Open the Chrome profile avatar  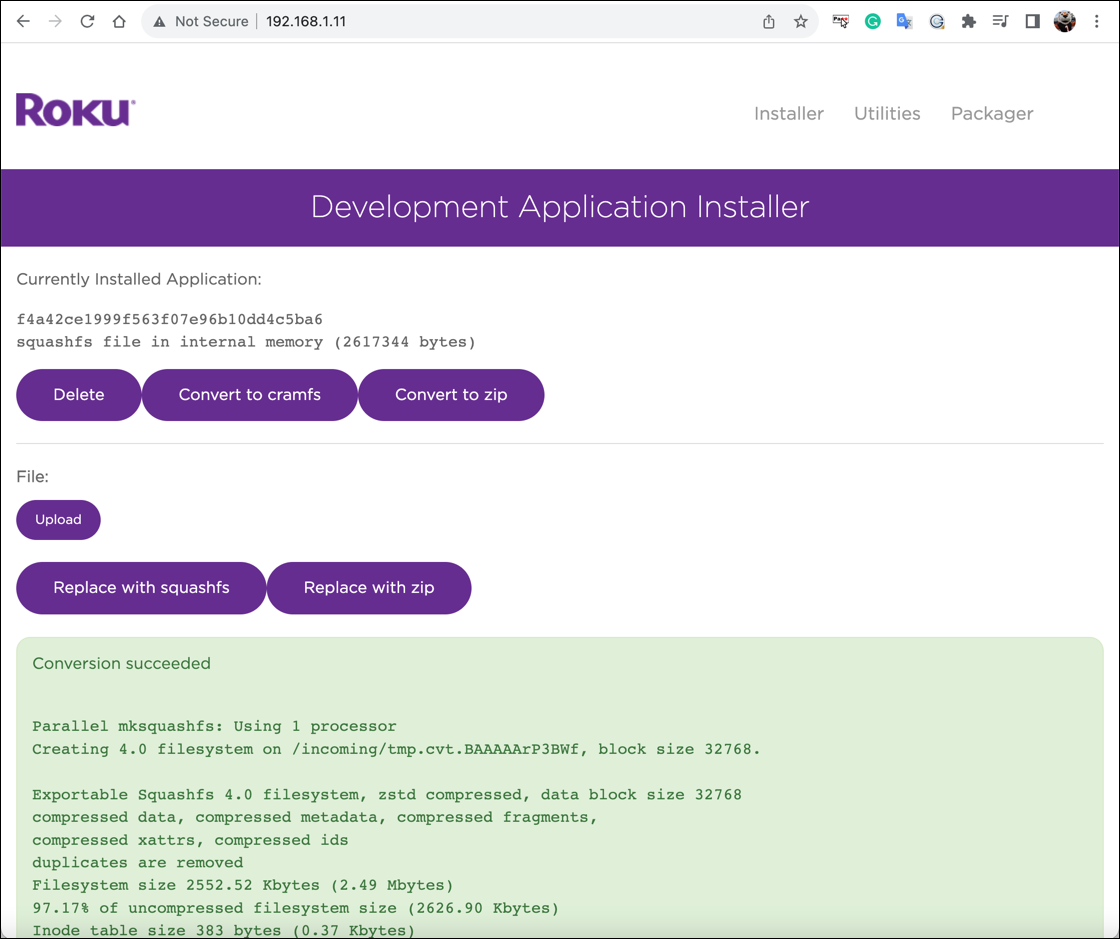[1064, 20]
